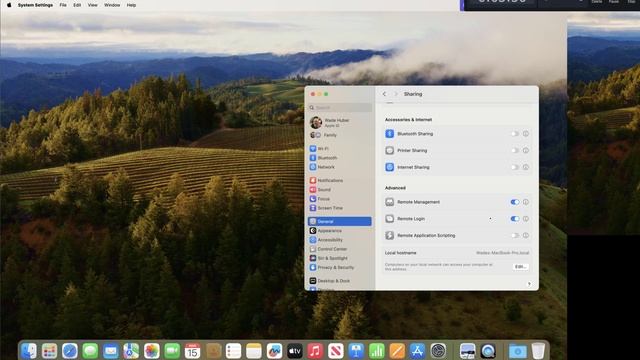Select Focus in the sidebar
Screen dimensions: 640x360
click(340, 199)
